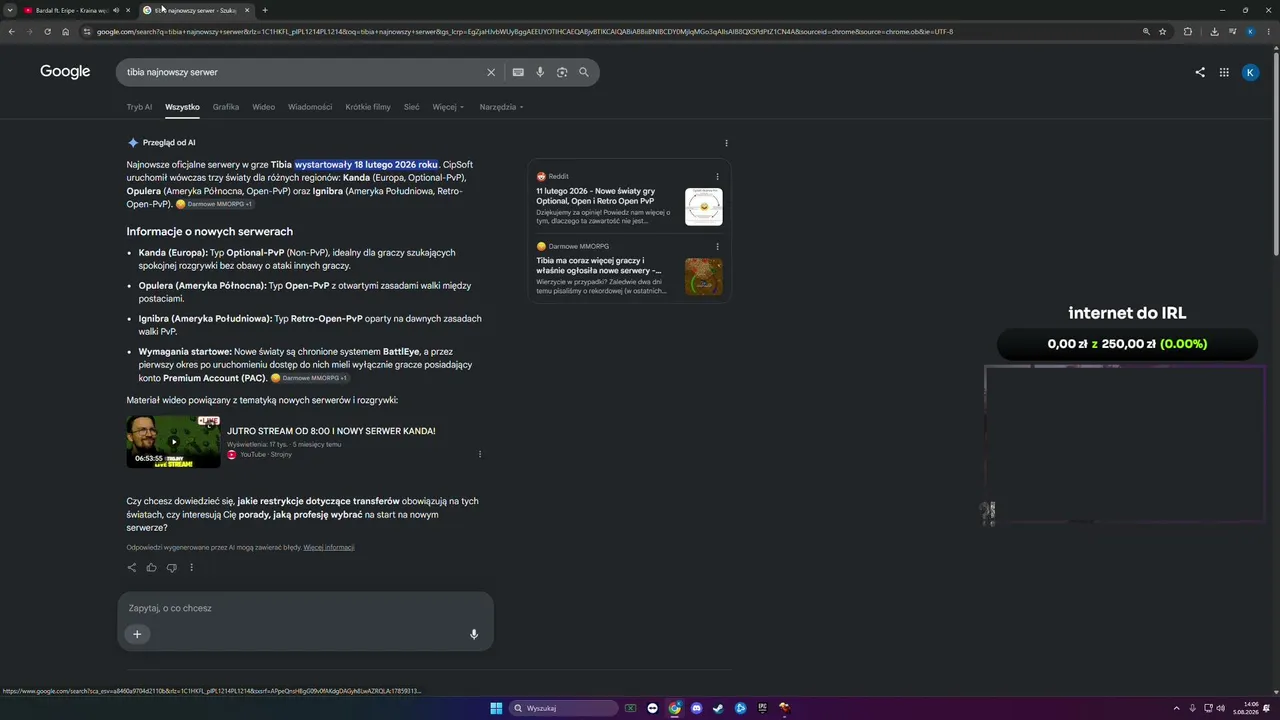Mute the Bardal ft. Eripe tab audio

pyautogui.click(x=116, y=10)
